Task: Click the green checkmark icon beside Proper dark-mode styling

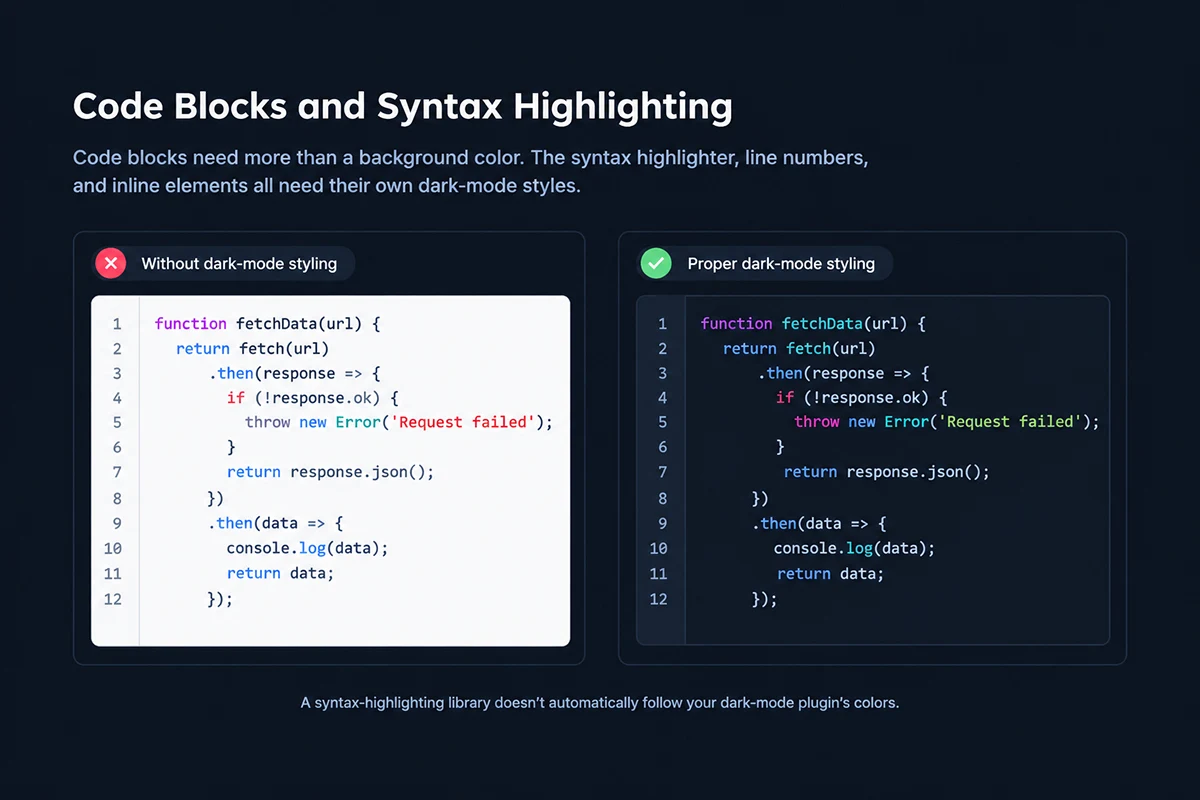Action: point(656,264)
